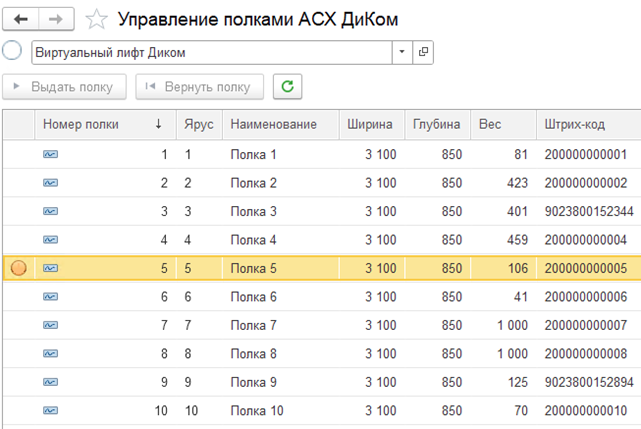Viewport: 641px width, 429px height.
Task: Expand the Виртуальный лифт Диком dropdown
Action: (402, 52)
